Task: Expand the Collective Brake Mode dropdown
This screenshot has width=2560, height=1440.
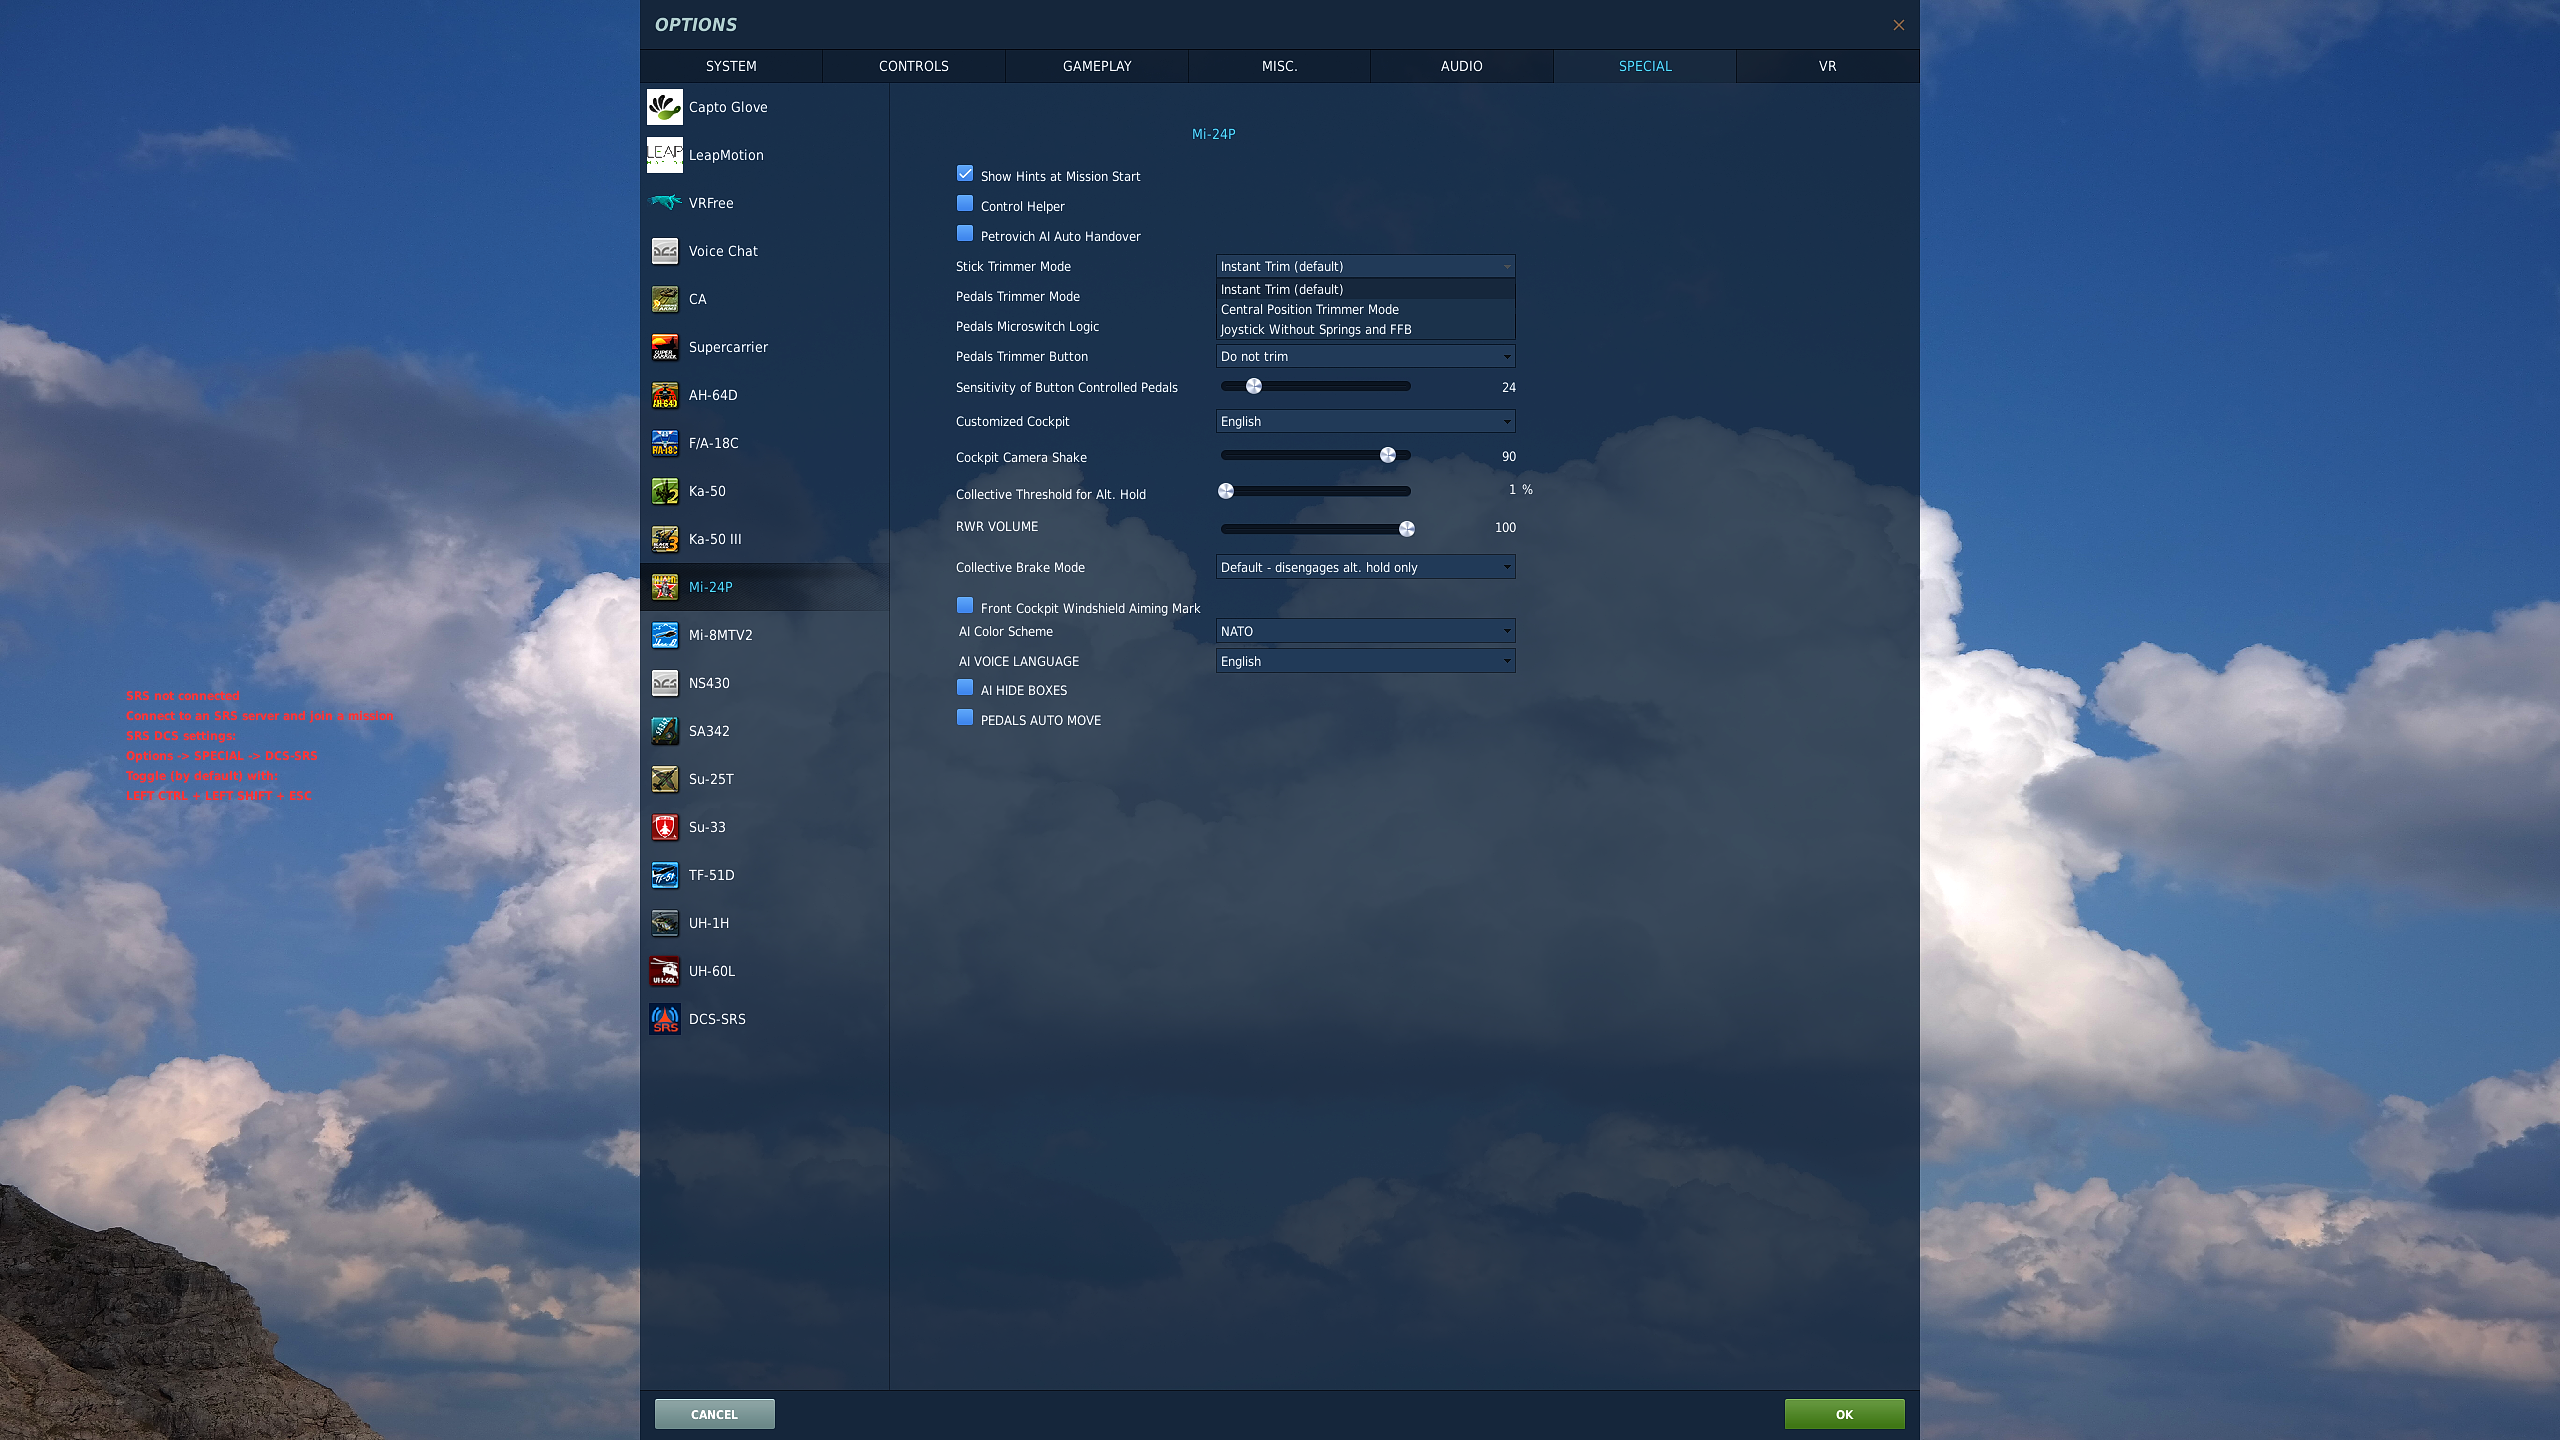Action: [x=1365, y=567]
